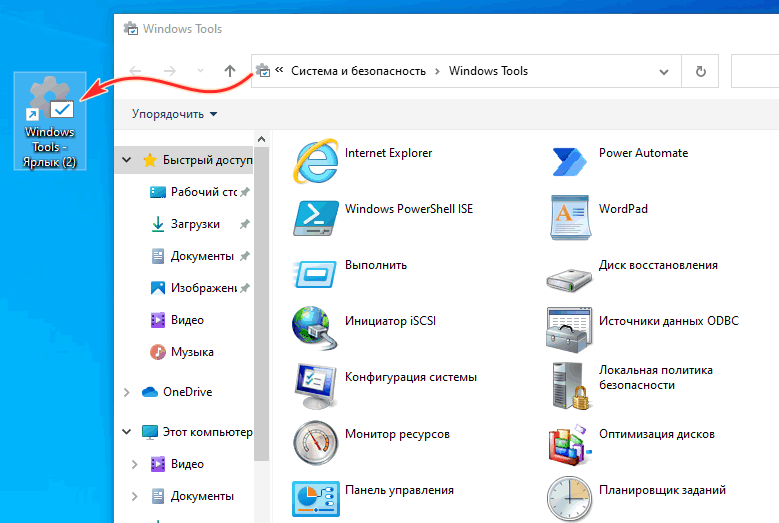
Task: Select the Windows Tools desktop shortcut
Action: click(x=50, y=121)
